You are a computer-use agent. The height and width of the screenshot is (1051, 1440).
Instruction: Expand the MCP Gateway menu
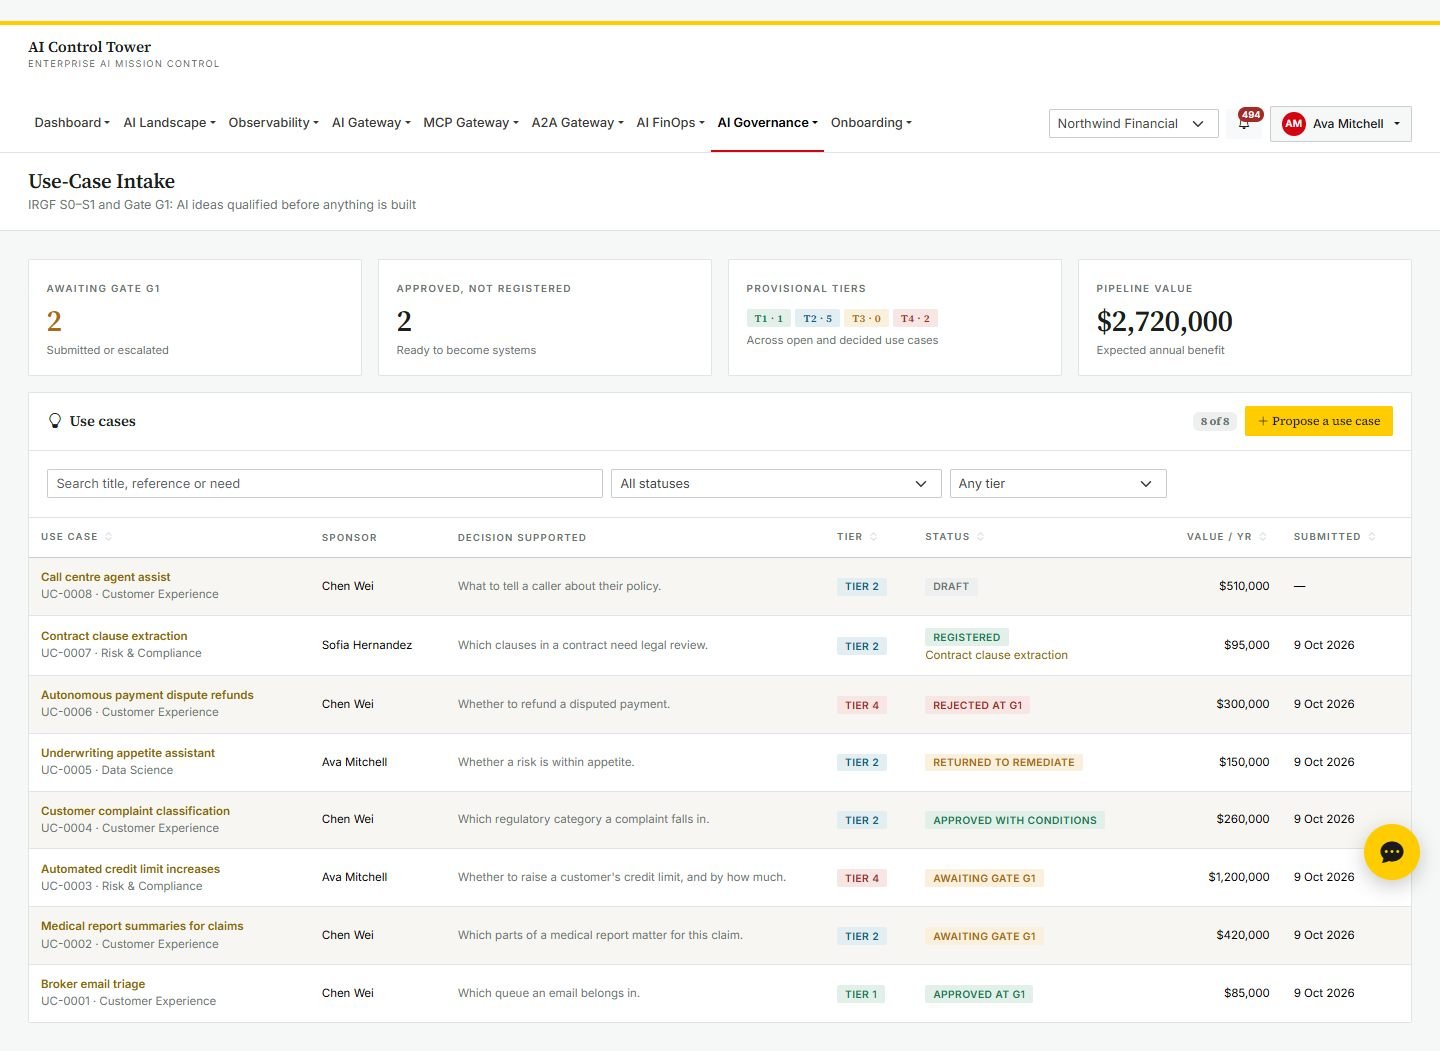(x=471, y=123)
